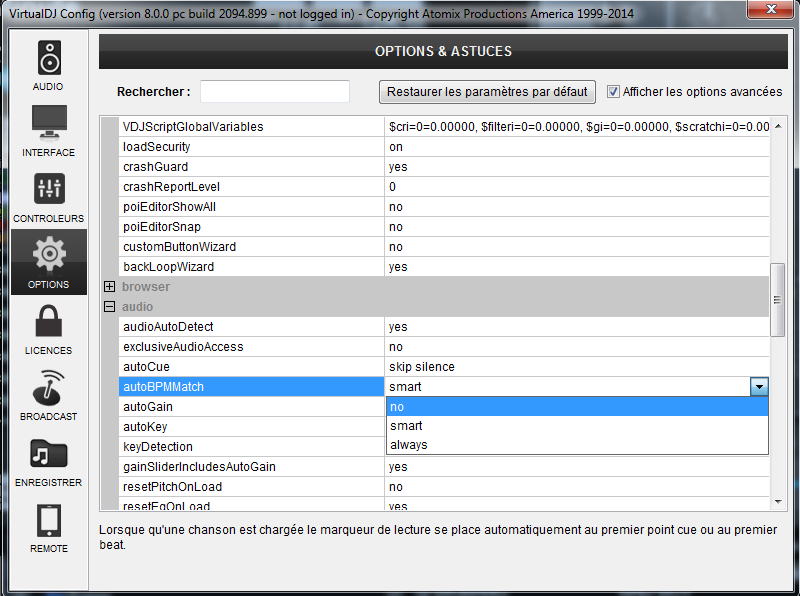800x596 pixels.
Task: Click Restaurer les paramètres par défaut
Action: (x=487, y=92)
